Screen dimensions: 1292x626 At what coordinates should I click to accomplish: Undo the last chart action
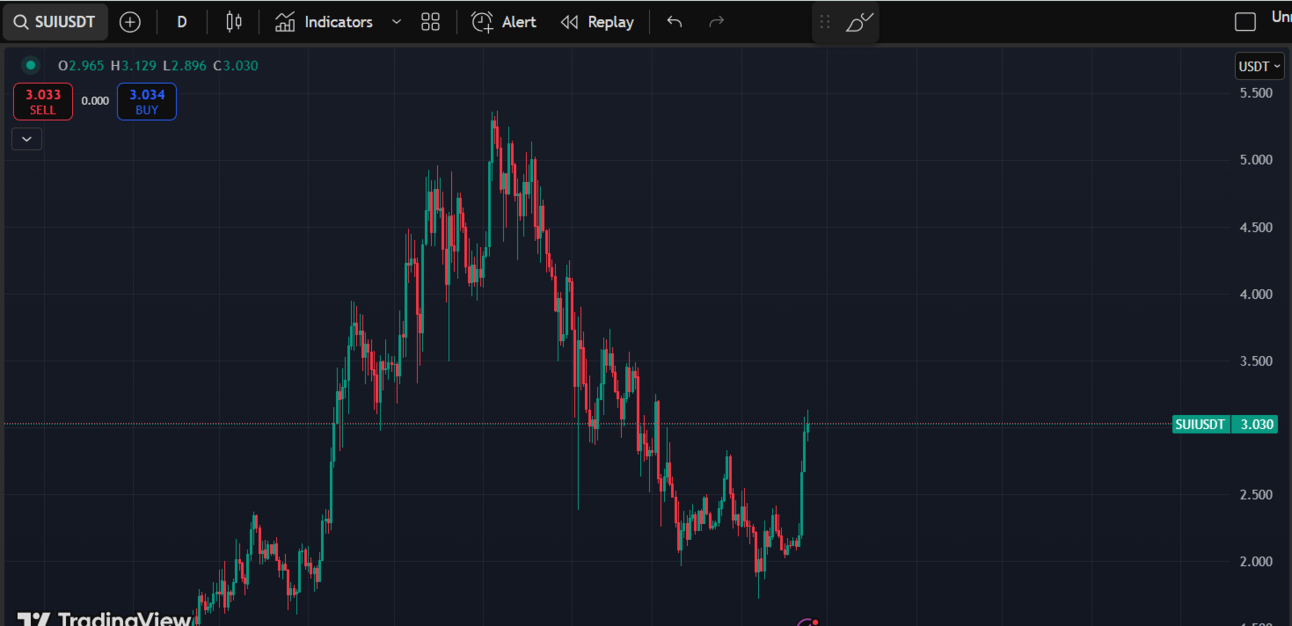[x=675, y=22]
